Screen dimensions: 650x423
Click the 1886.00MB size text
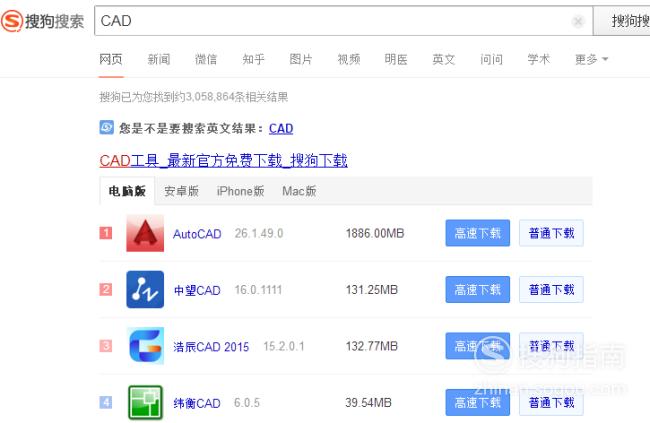click(x=375, y=233)
